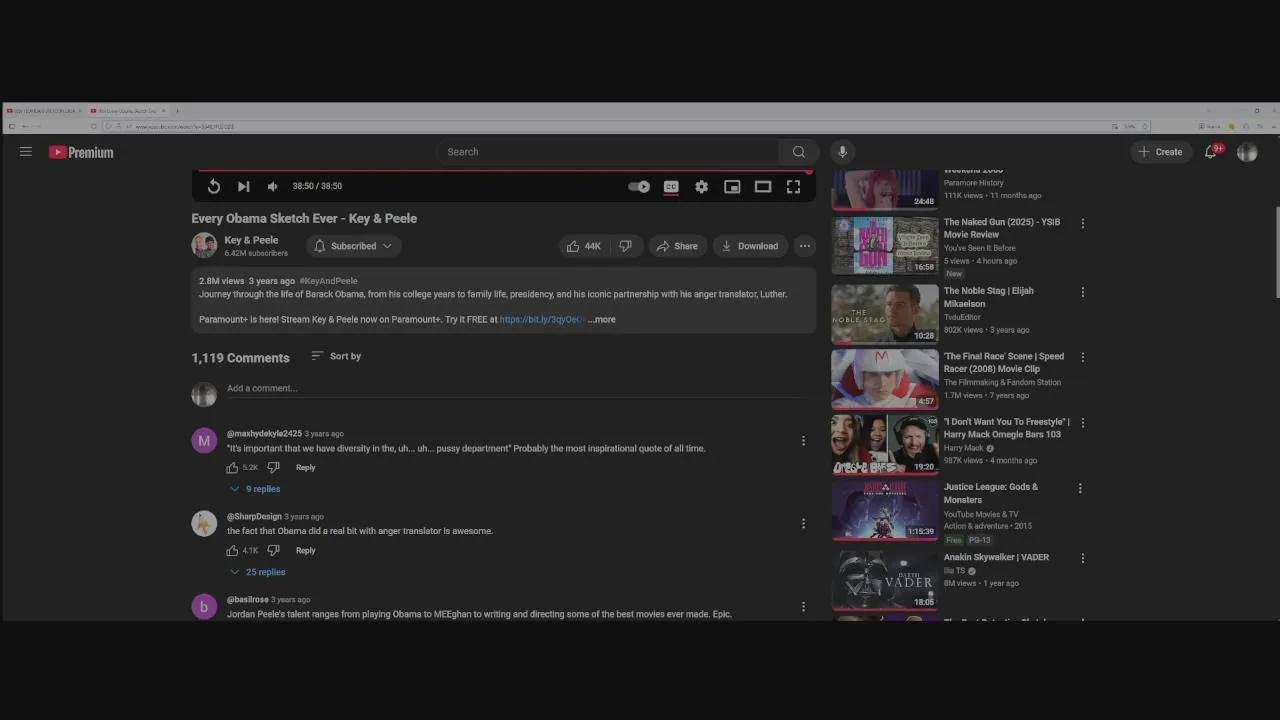Toggle closed captions (CC)
Image resolution: width=1280 pixels, height=720 pixels.
pos(671,187)
